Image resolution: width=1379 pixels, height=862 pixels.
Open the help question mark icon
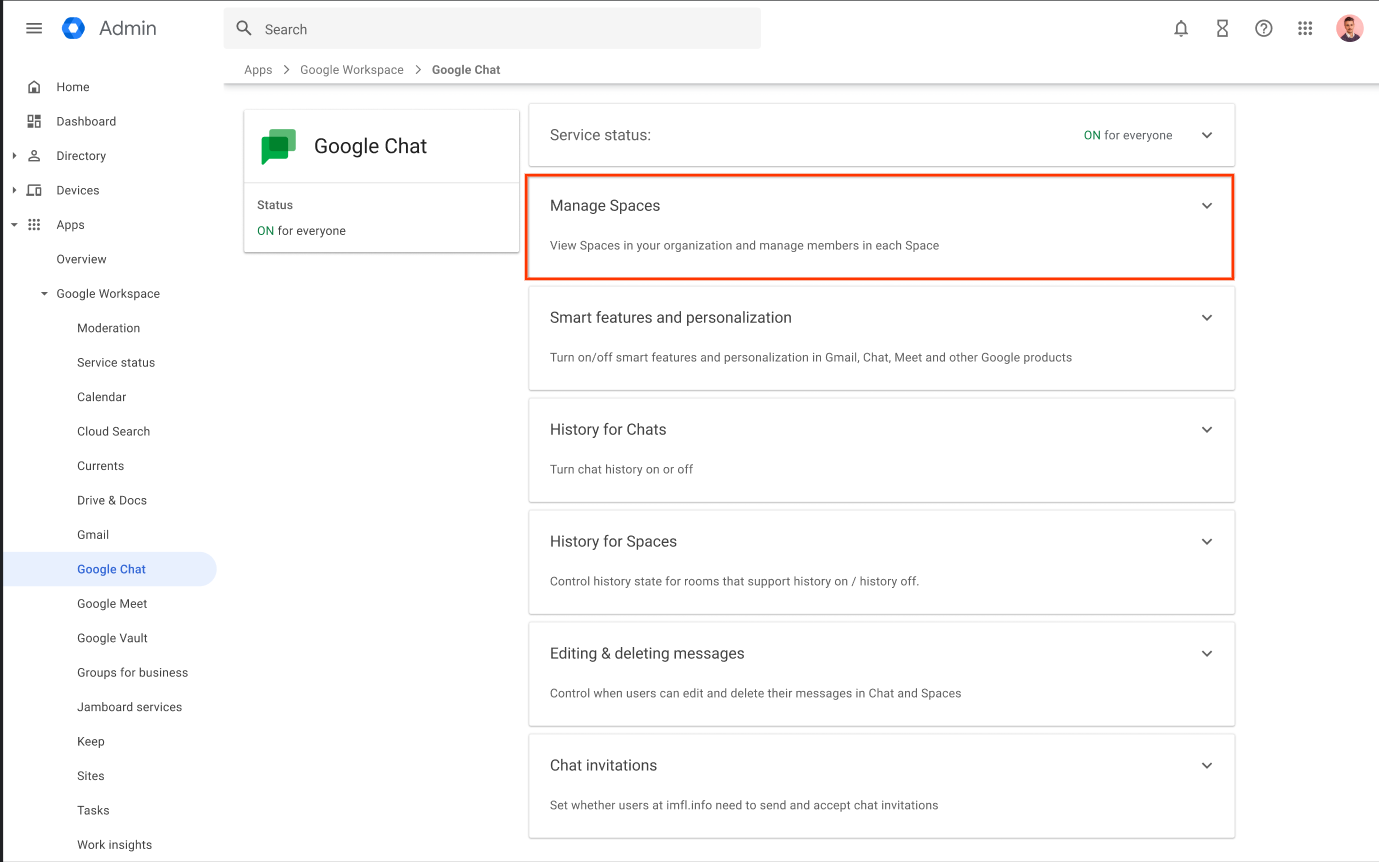[x=1264, y=29]
